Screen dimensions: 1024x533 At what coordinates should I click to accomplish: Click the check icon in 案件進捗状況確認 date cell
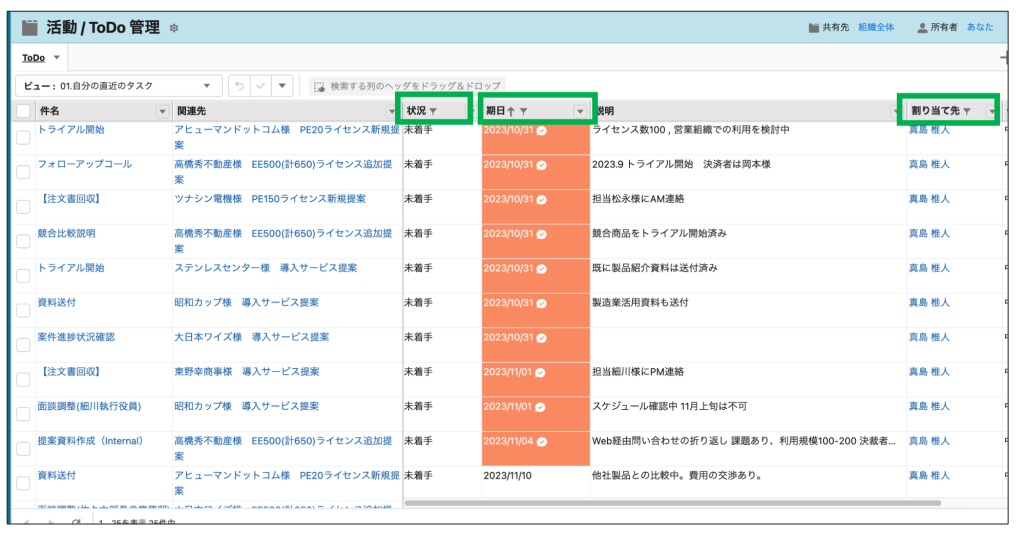pyautogui.click(x=541, y=338)
